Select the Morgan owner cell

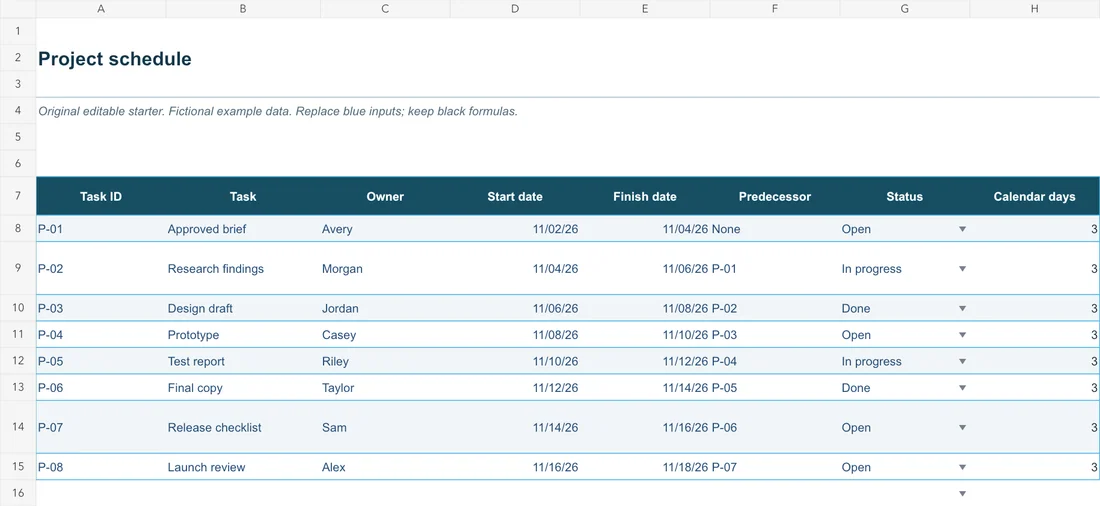coord(385,268)
